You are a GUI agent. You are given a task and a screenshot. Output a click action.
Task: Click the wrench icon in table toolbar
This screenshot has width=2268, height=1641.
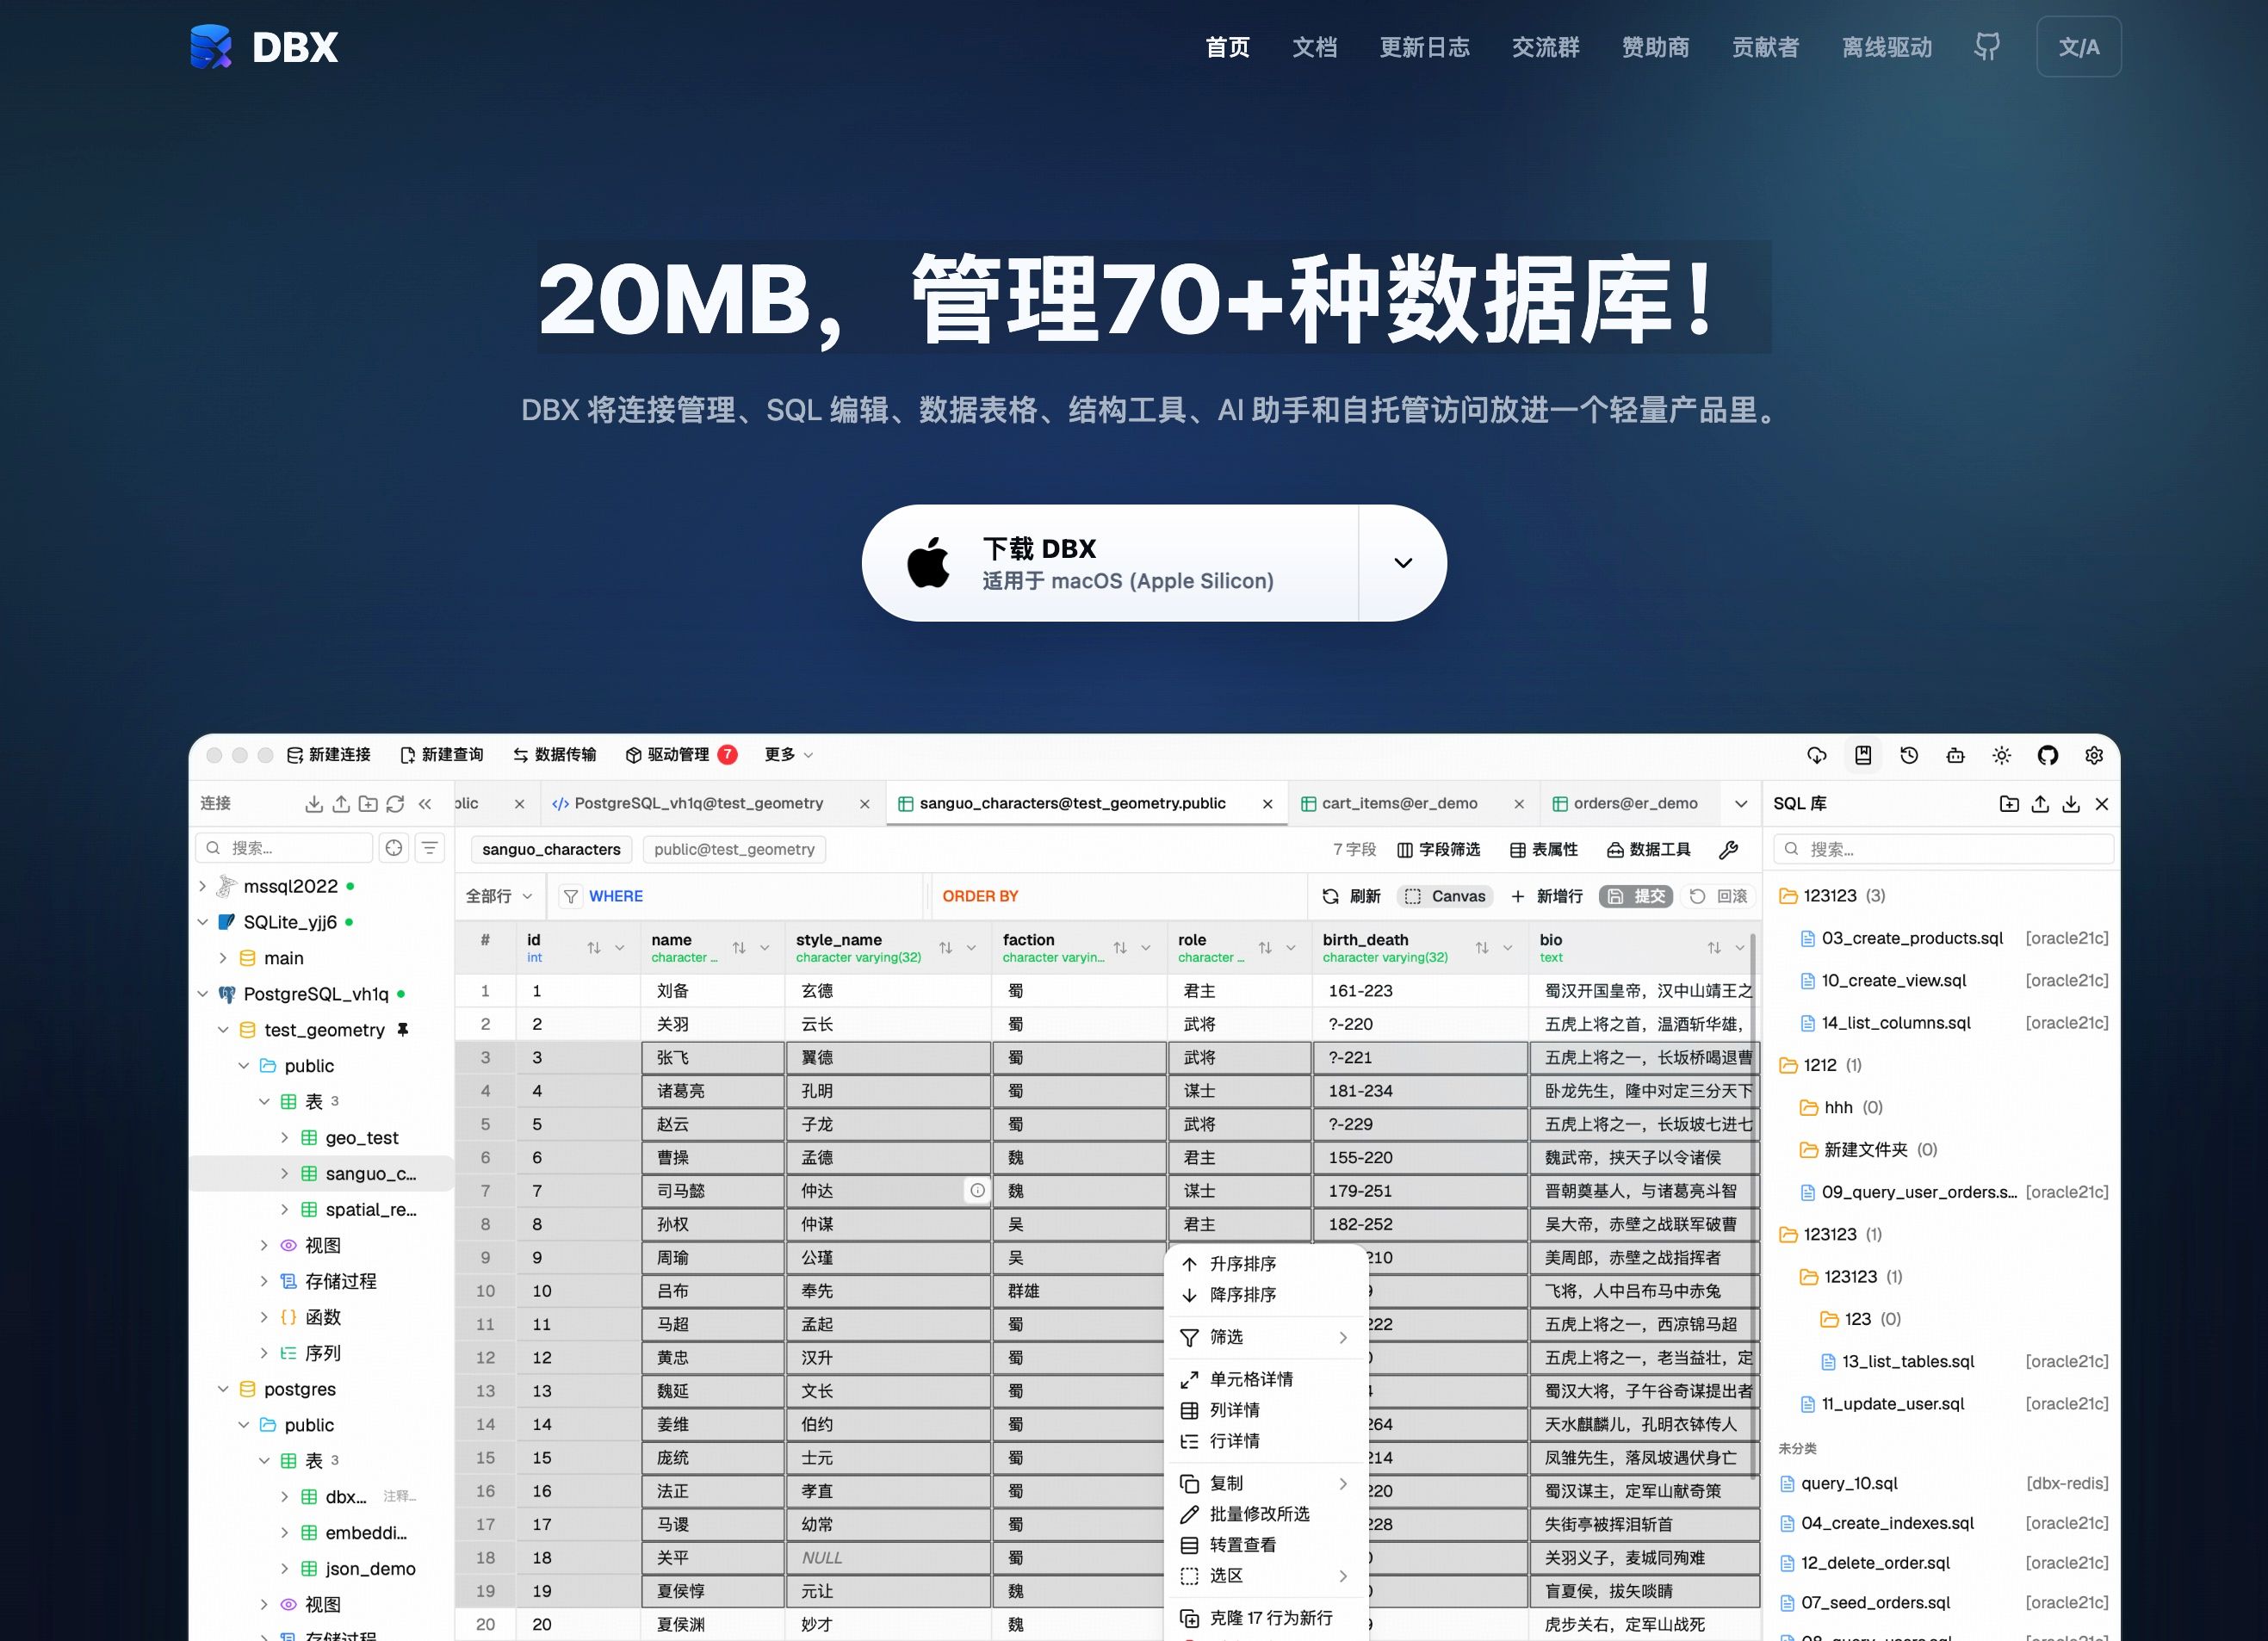click(x=1728, y=850)
